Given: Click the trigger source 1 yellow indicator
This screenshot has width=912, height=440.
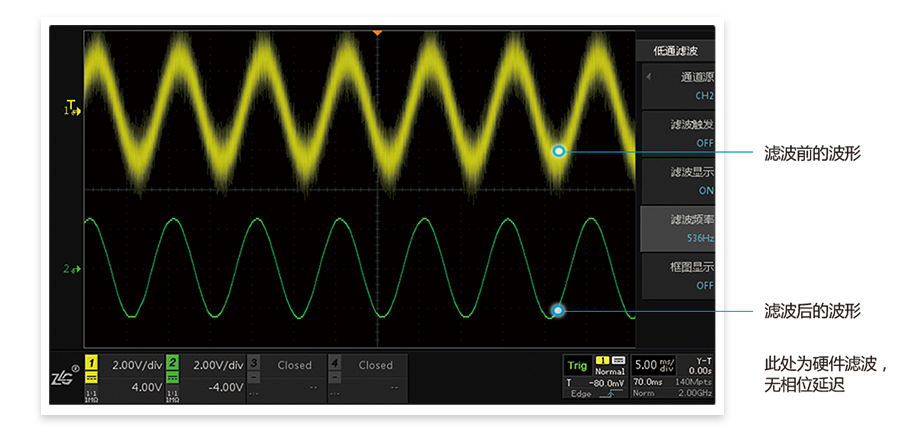Looking at the screenshot, I should (x=602, y=360).
